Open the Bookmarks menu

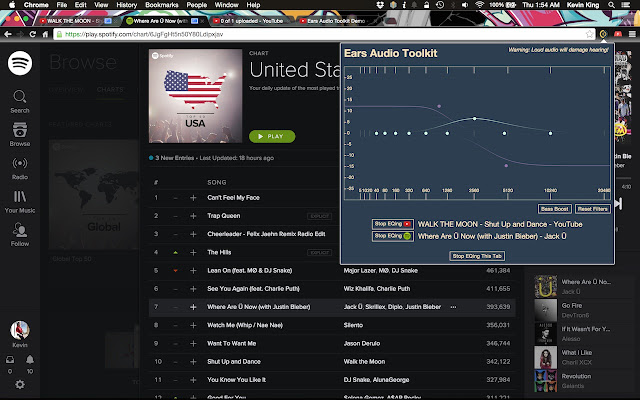click(x=162, y=5)
